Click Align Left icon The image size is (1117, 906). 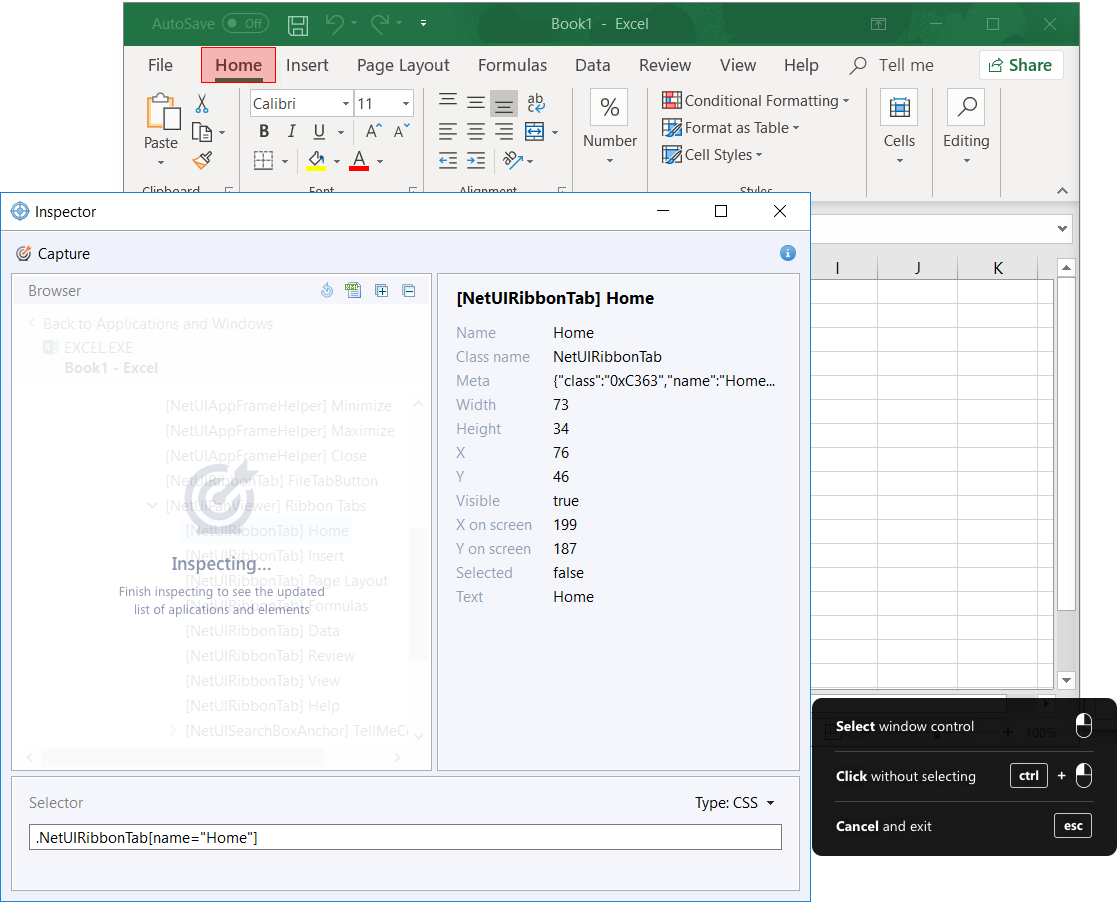(448, 132)
